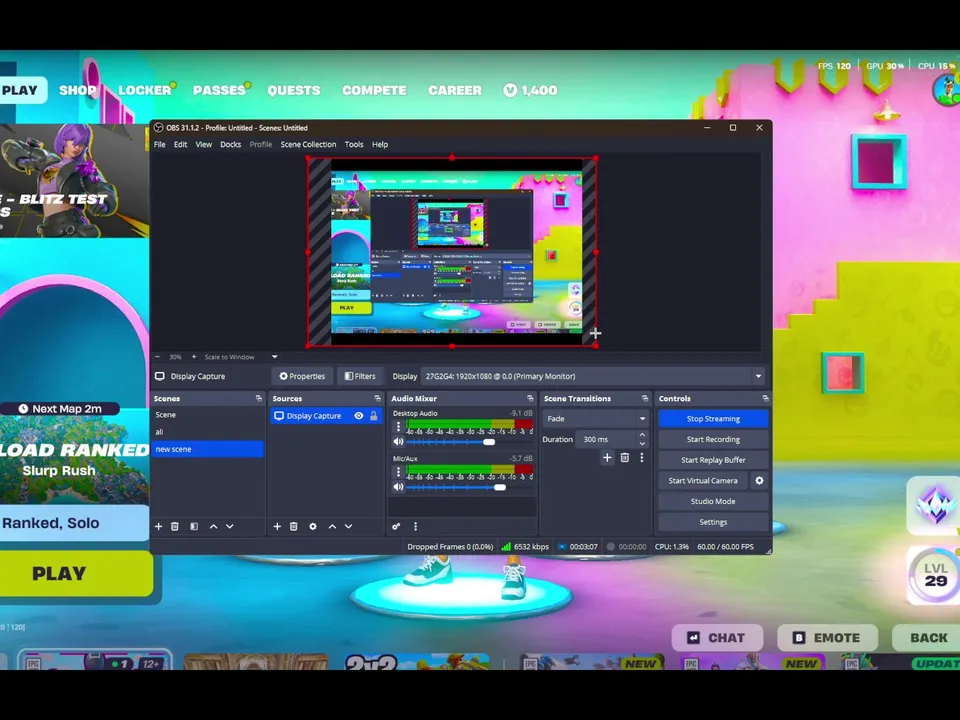
Task: Pop out the Audio Mixer dock icon
Action: pyautogui.click(x=530, y=399)
